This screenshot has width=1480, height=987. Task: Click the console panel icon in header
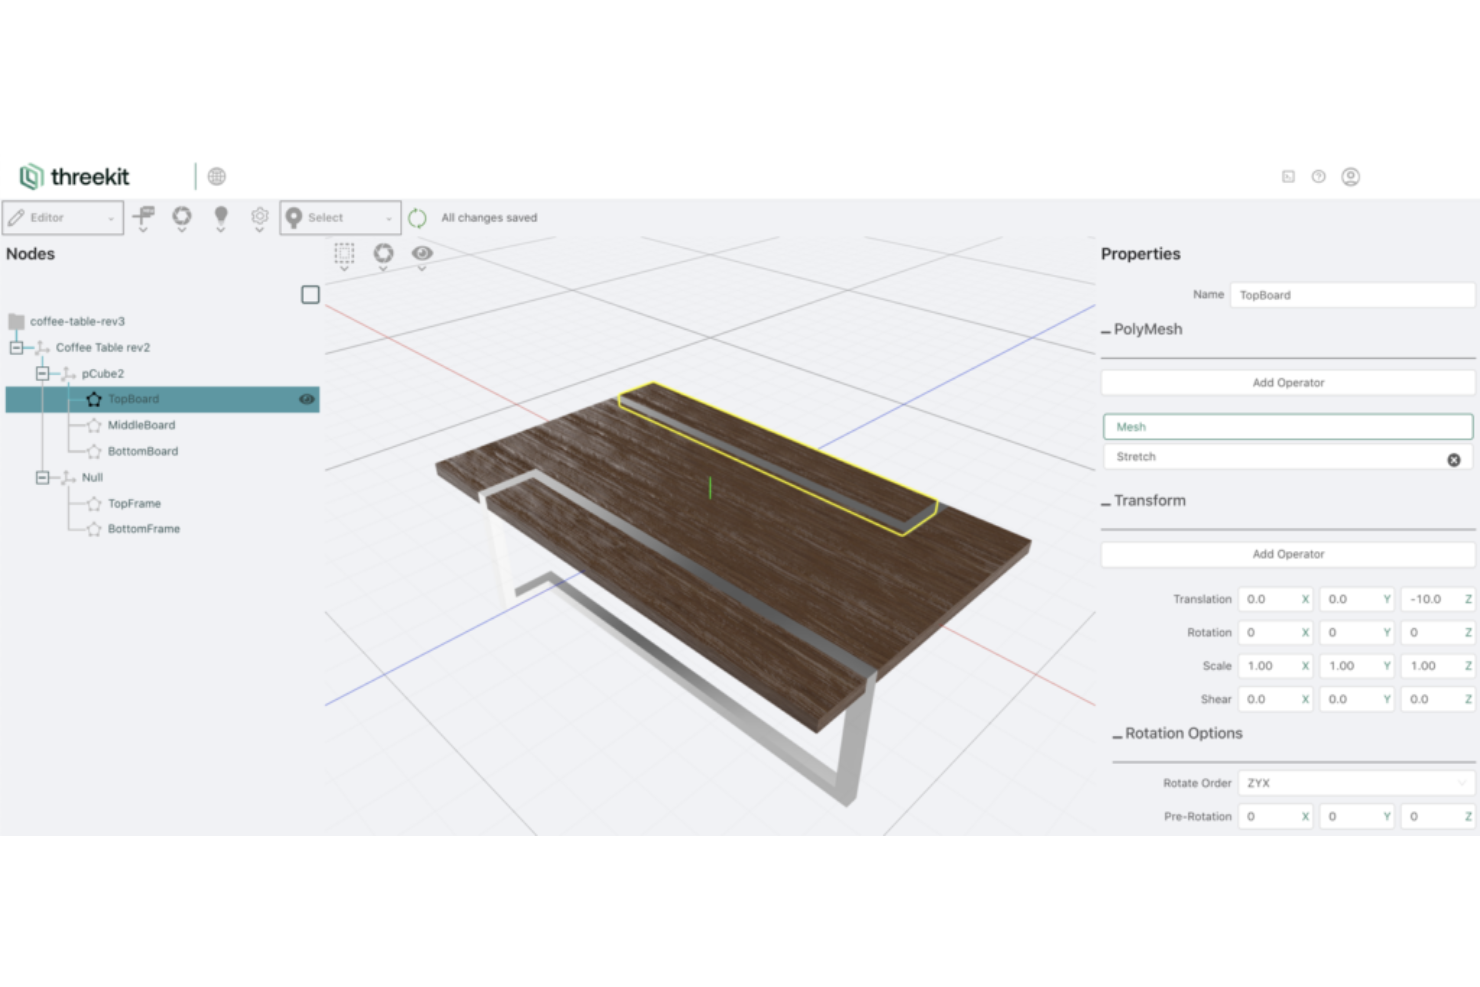(1288, 177)
